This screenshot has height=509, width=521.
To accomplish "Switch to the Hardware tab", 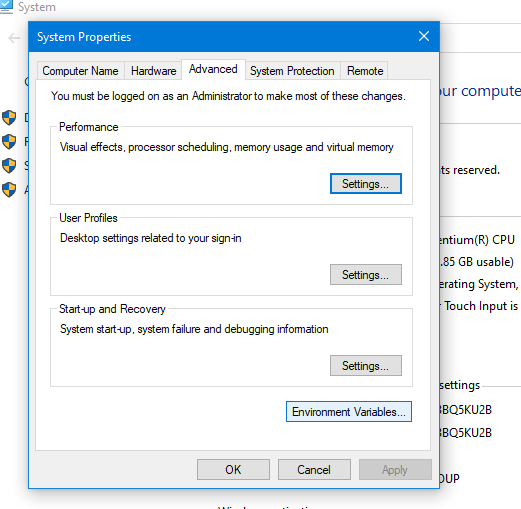I will (x=153, y=71).
